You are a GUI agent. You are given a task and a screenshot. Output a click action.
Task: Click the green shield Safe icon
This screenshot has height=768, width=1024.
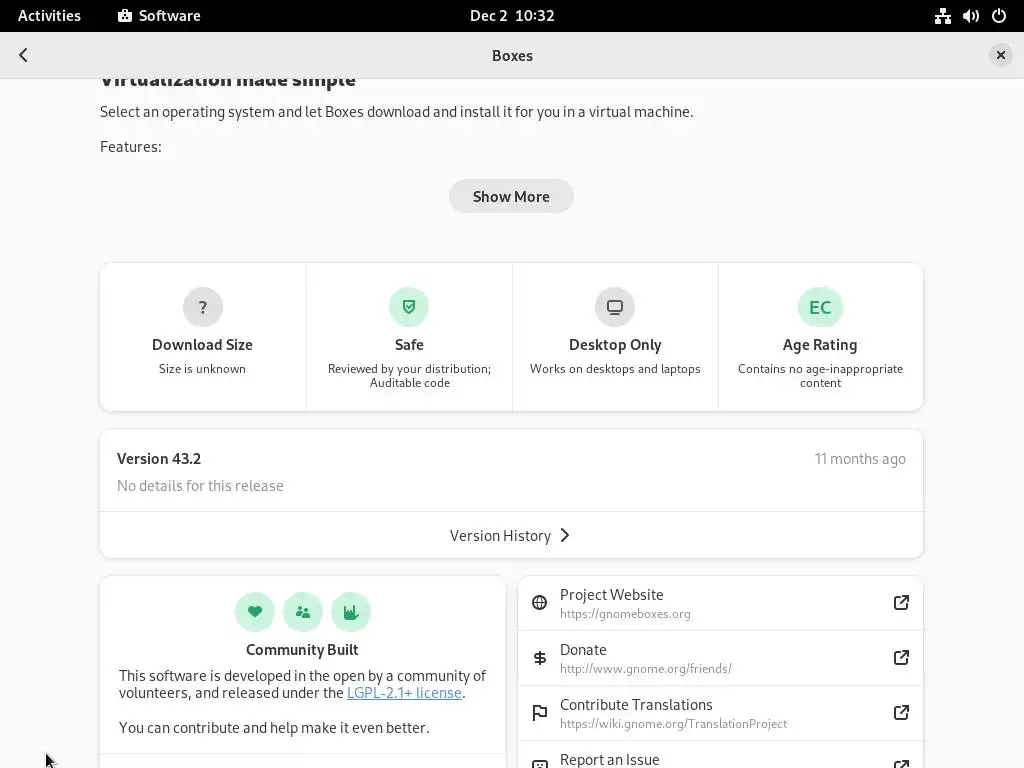tap(409, 307)
